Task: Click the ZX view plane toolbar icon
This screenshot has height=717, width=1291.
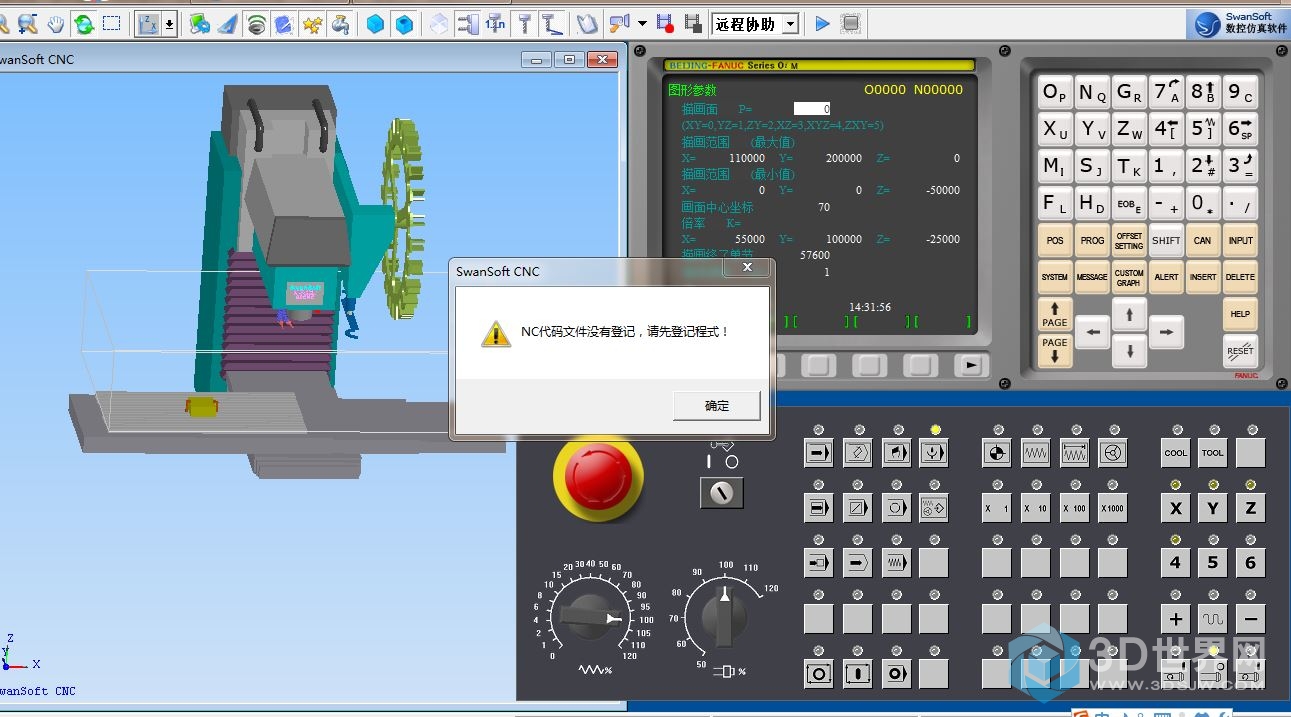Action: click(147, 23)
